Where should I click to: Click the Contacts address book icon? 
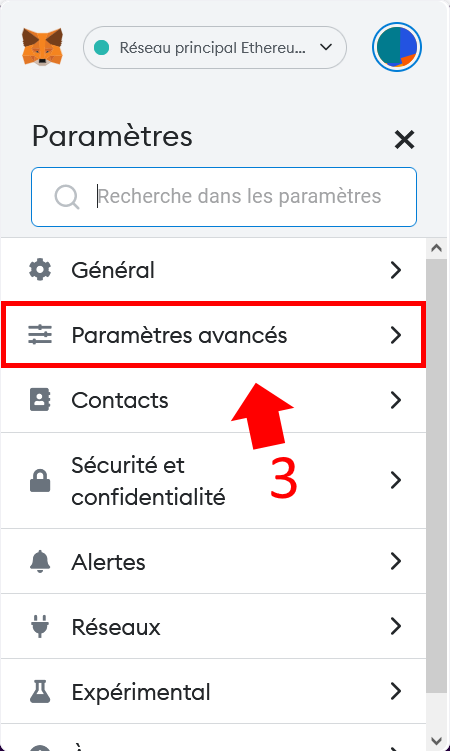40,400
